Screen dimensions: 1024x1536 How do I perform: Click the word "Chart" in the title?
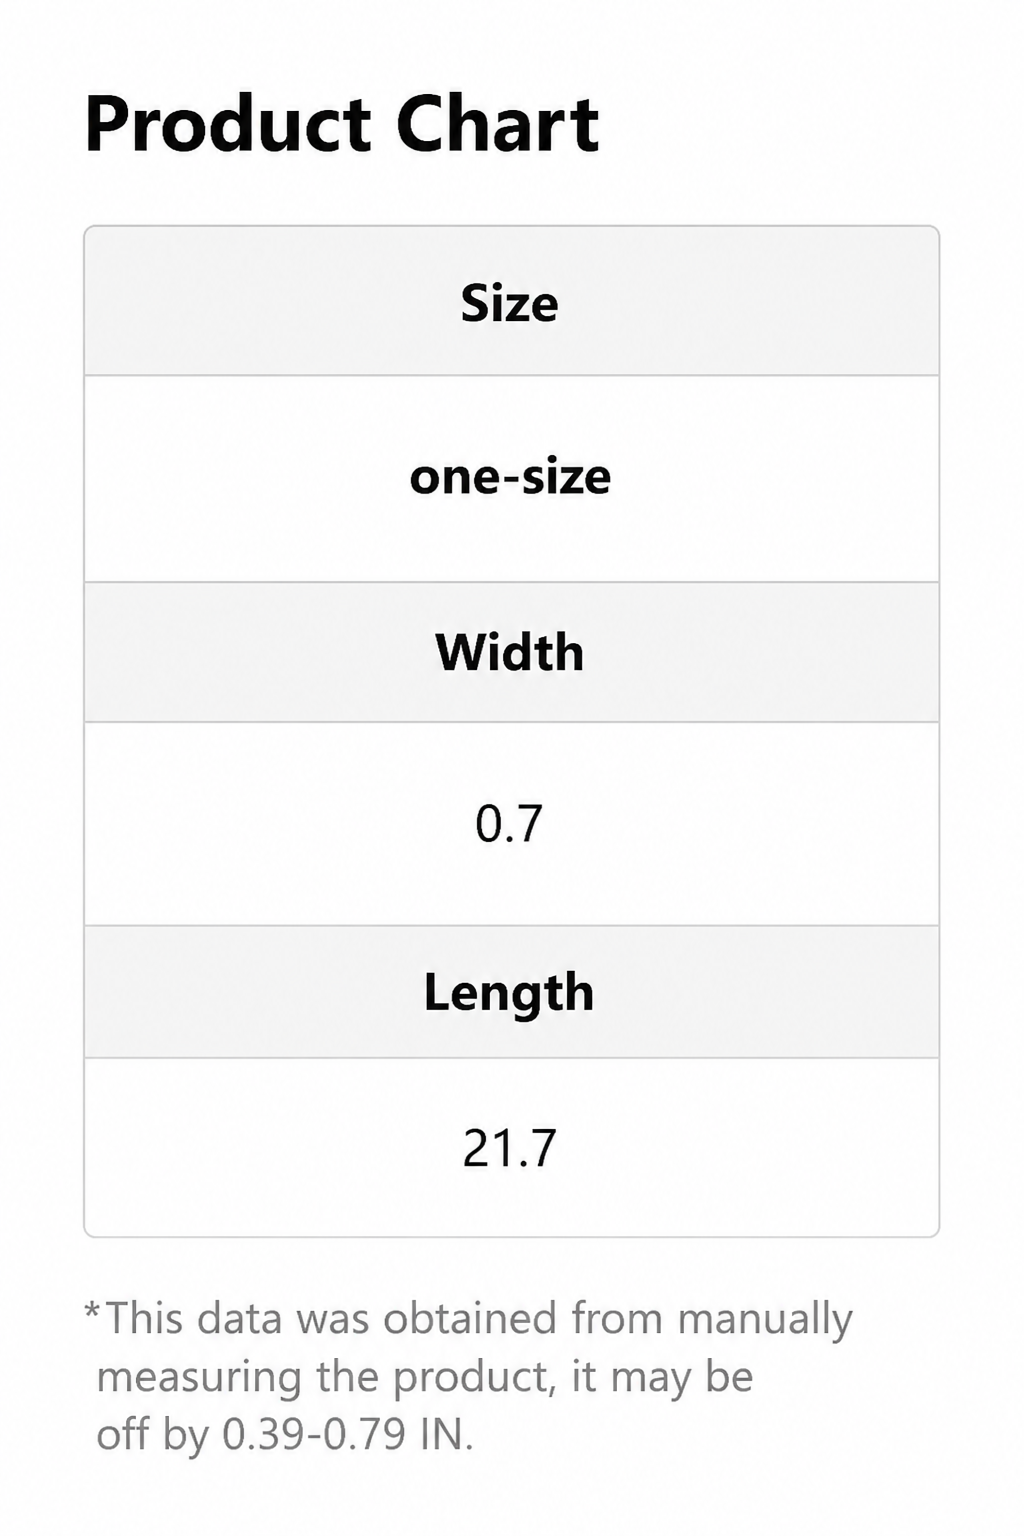click(498, 124)
